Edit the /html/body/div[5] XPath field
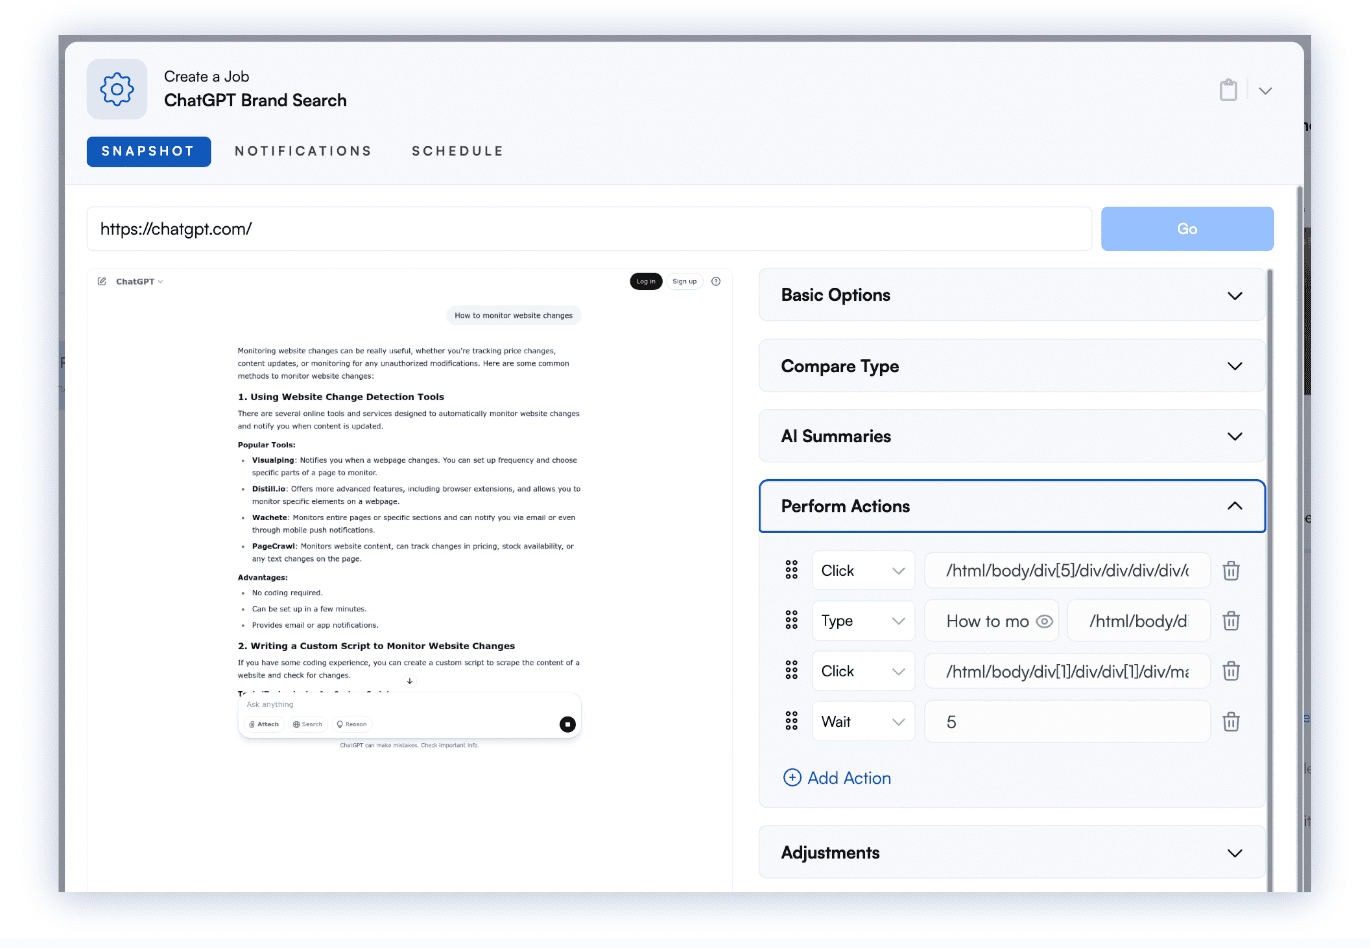Viewport: 1370px width, 948px height. click(1067, 570)
